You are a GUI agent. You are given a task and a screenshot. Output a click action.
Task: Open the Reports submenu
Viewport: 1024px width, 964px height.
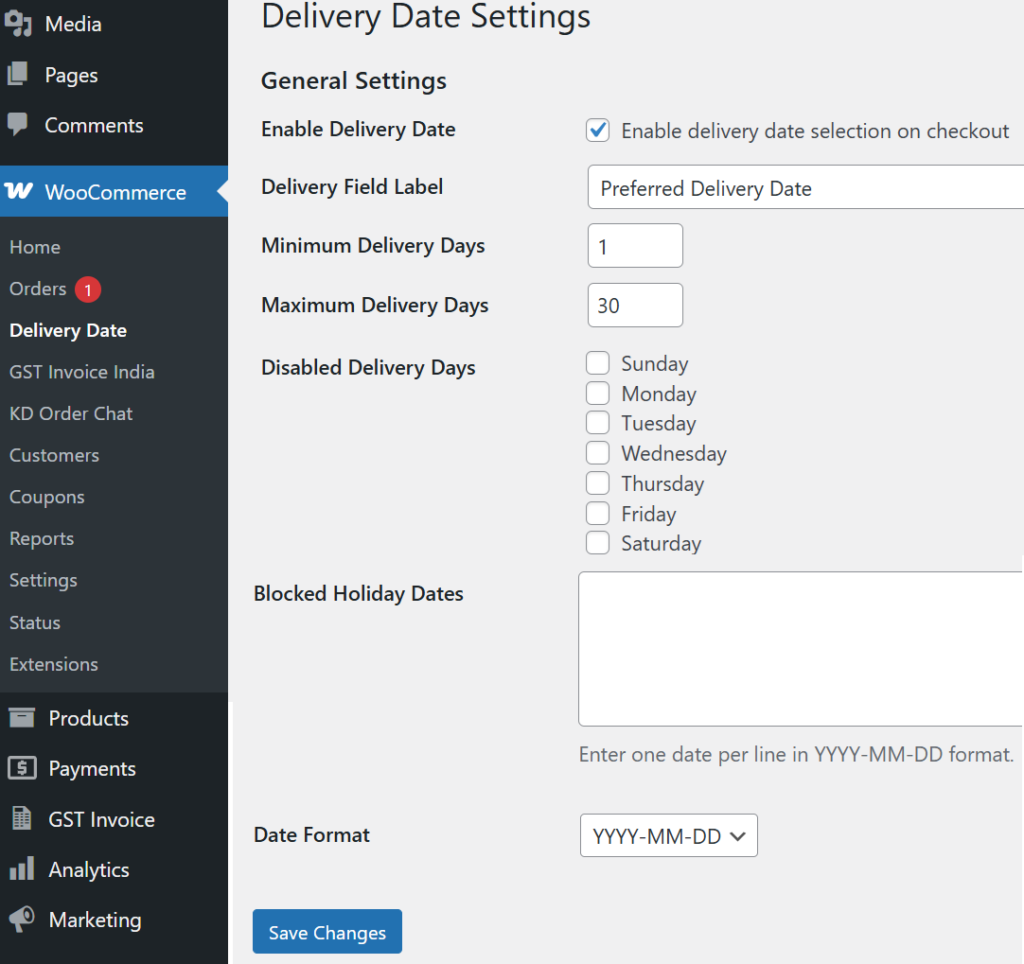(42, 539)
